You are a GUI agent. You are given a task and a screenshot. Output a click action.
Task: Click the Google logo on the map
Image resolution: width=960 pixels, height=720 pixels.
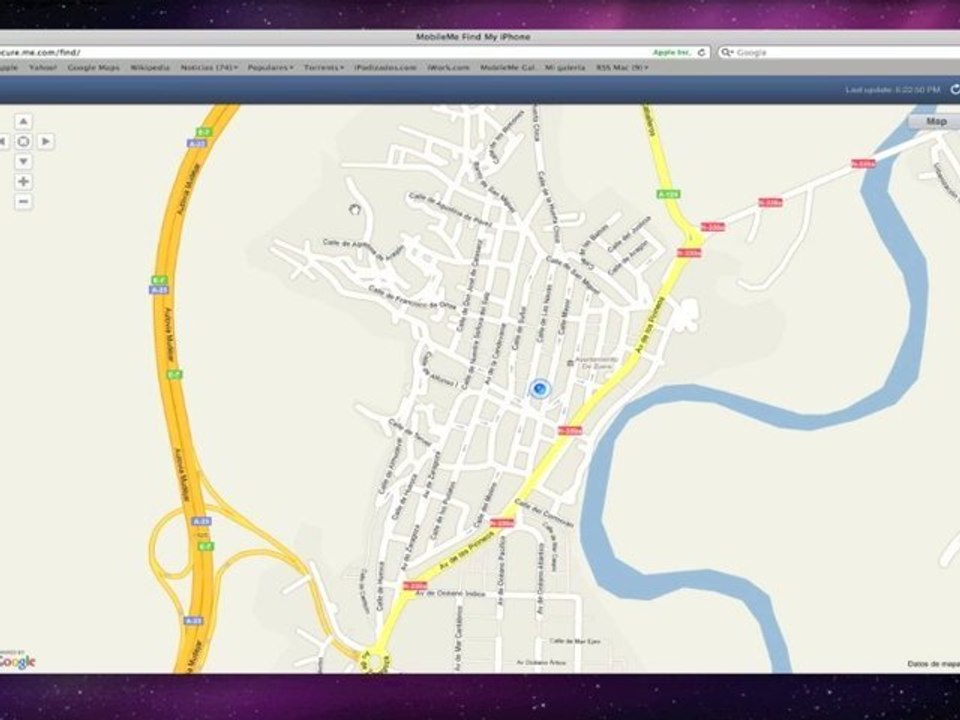tap(17, 661)
